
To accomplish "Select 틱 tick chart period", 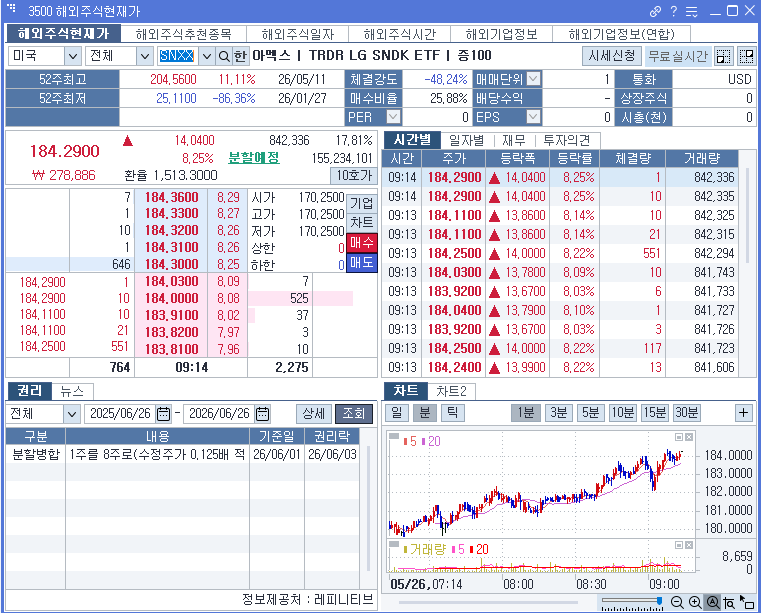I will (x=452, y=413).
